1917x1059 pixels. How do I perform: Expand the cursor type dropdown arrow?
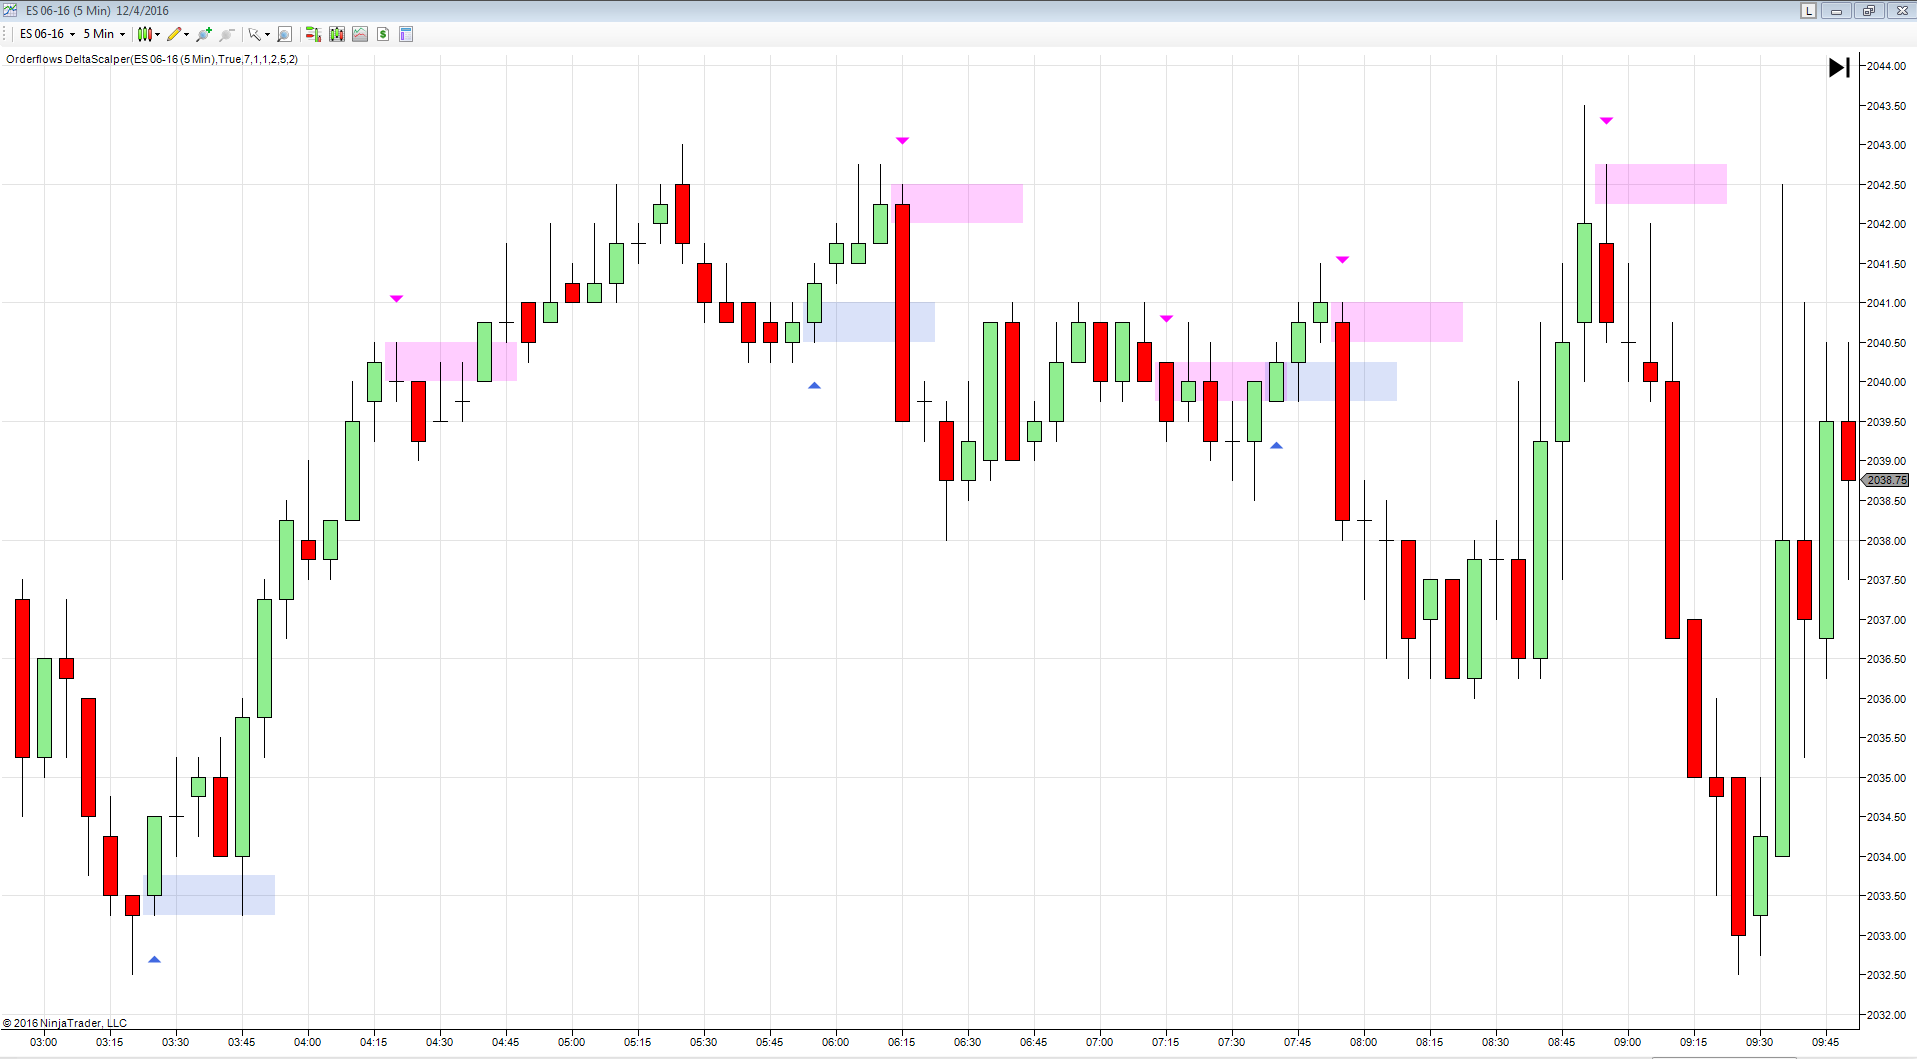pos(267,34)
